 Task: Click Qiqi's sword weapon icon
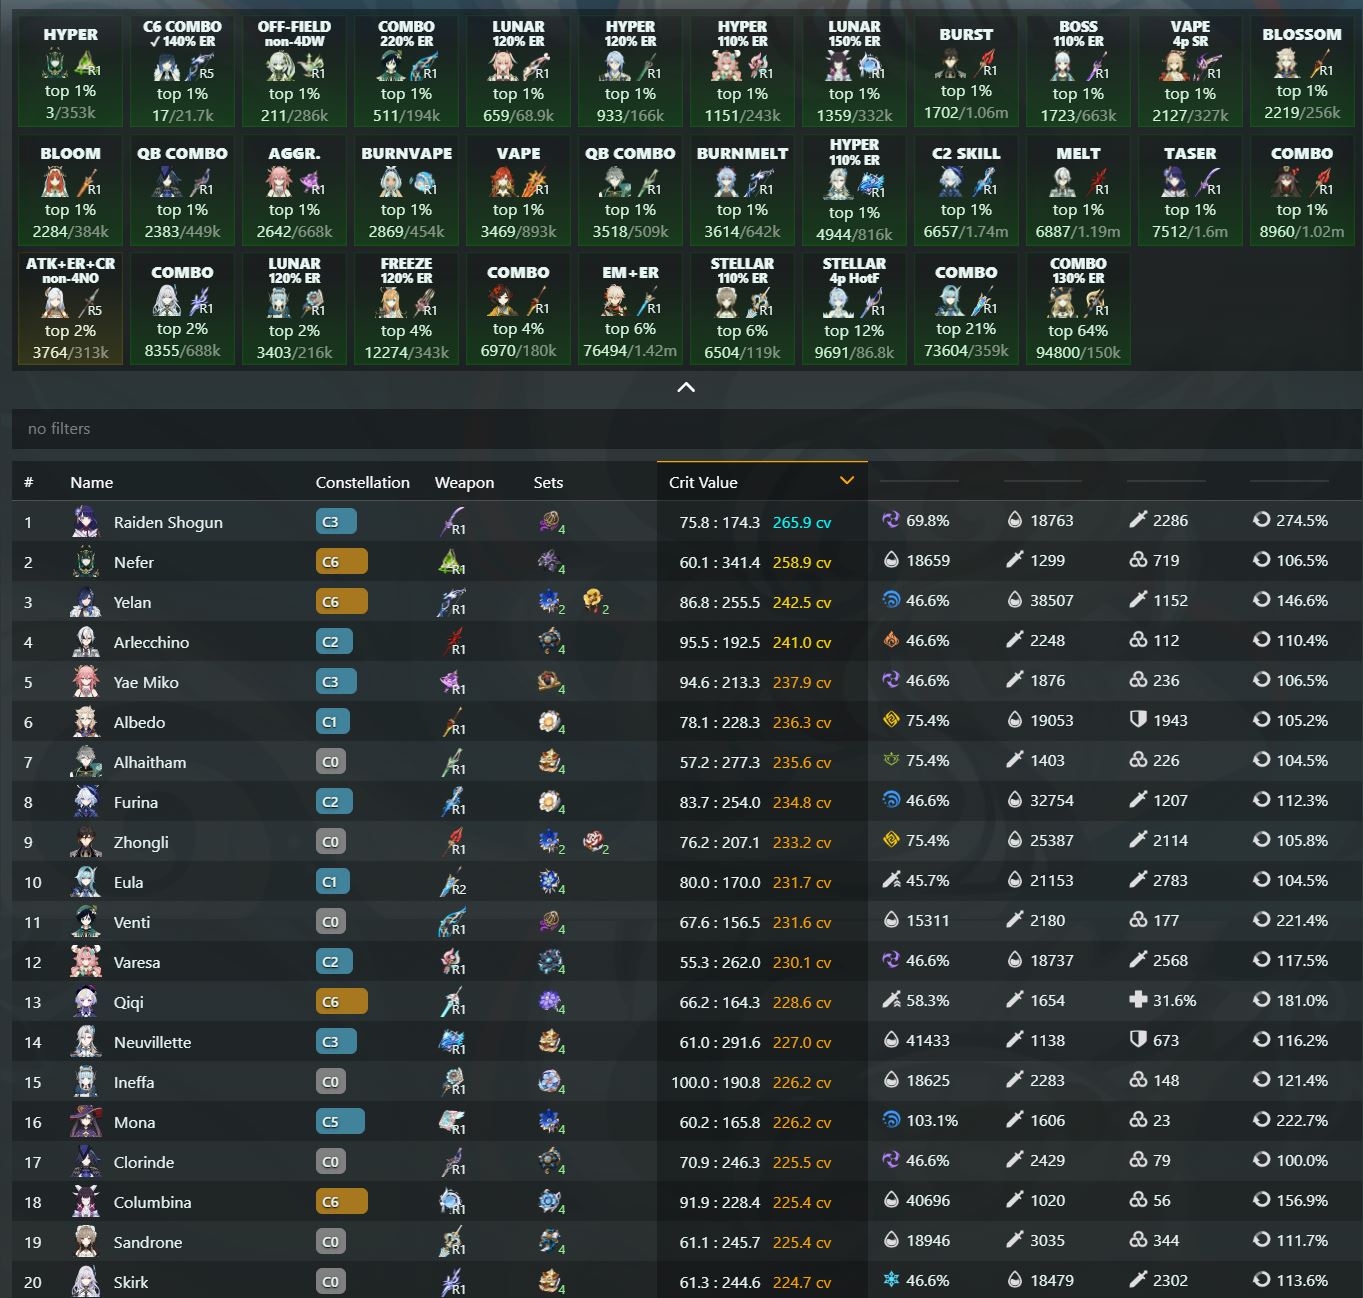click(452, 1002)
